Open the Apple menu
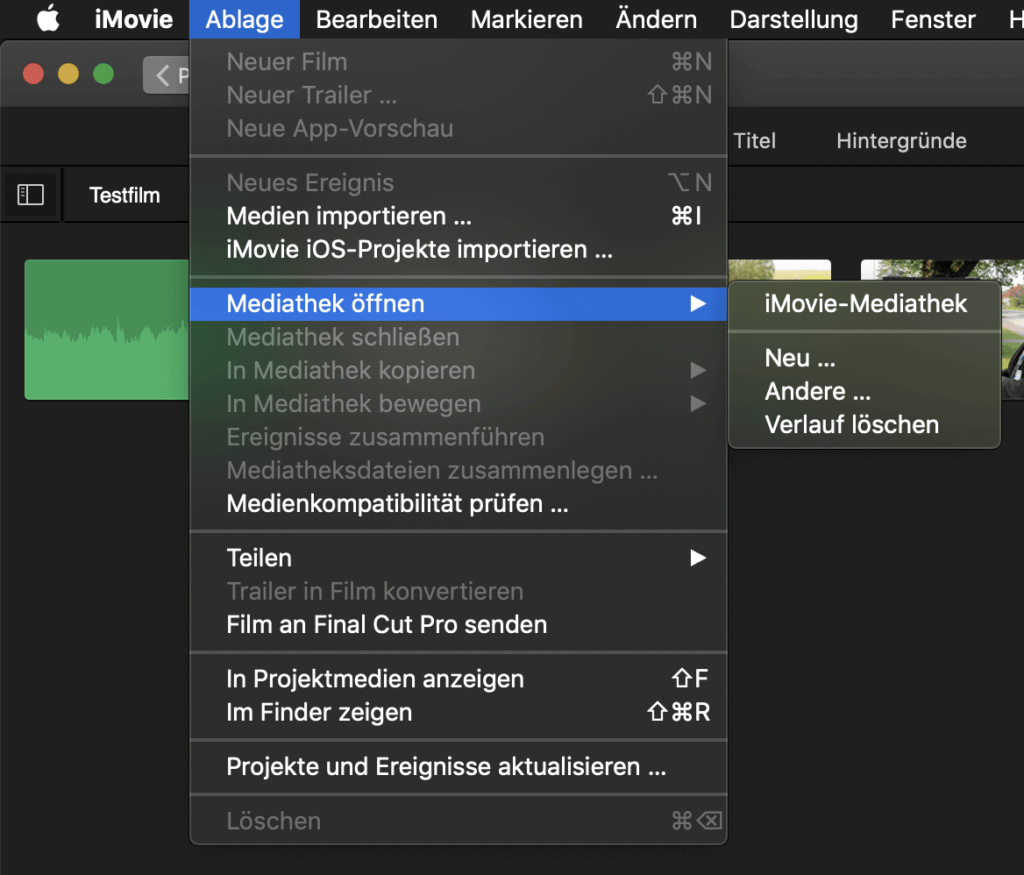 click(x=49, y=18)
